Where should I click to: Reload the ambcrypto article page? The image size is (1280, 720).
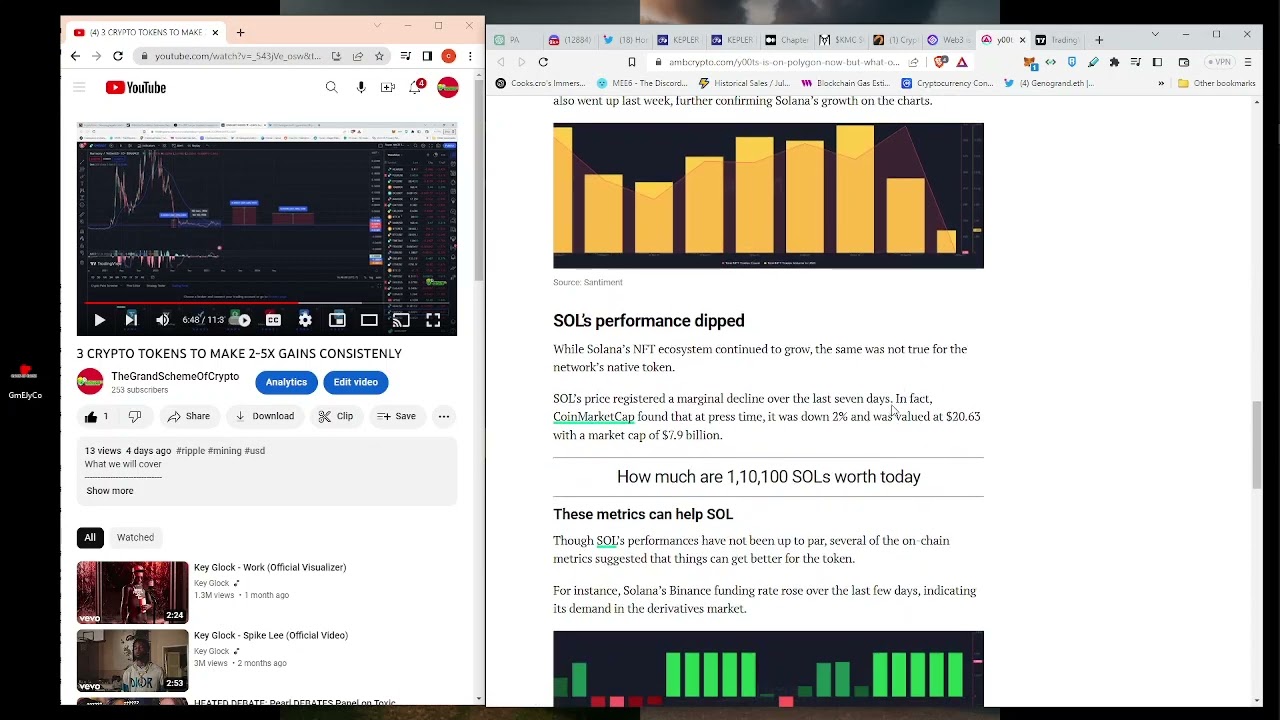543,62
